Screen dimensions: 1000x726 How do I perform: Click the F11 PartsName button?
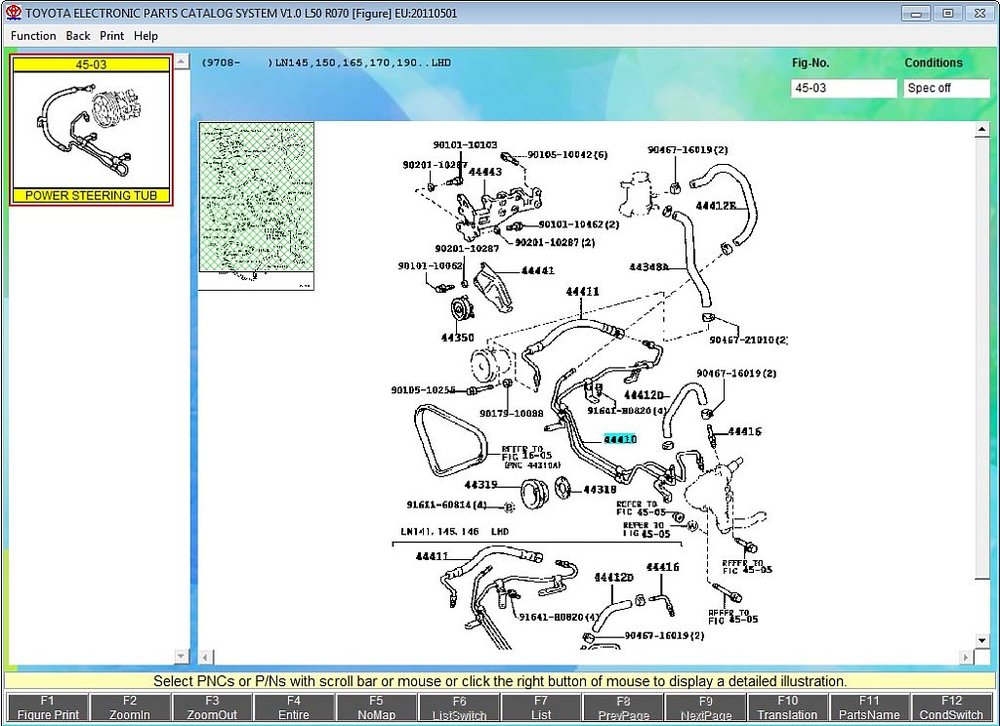869,707
